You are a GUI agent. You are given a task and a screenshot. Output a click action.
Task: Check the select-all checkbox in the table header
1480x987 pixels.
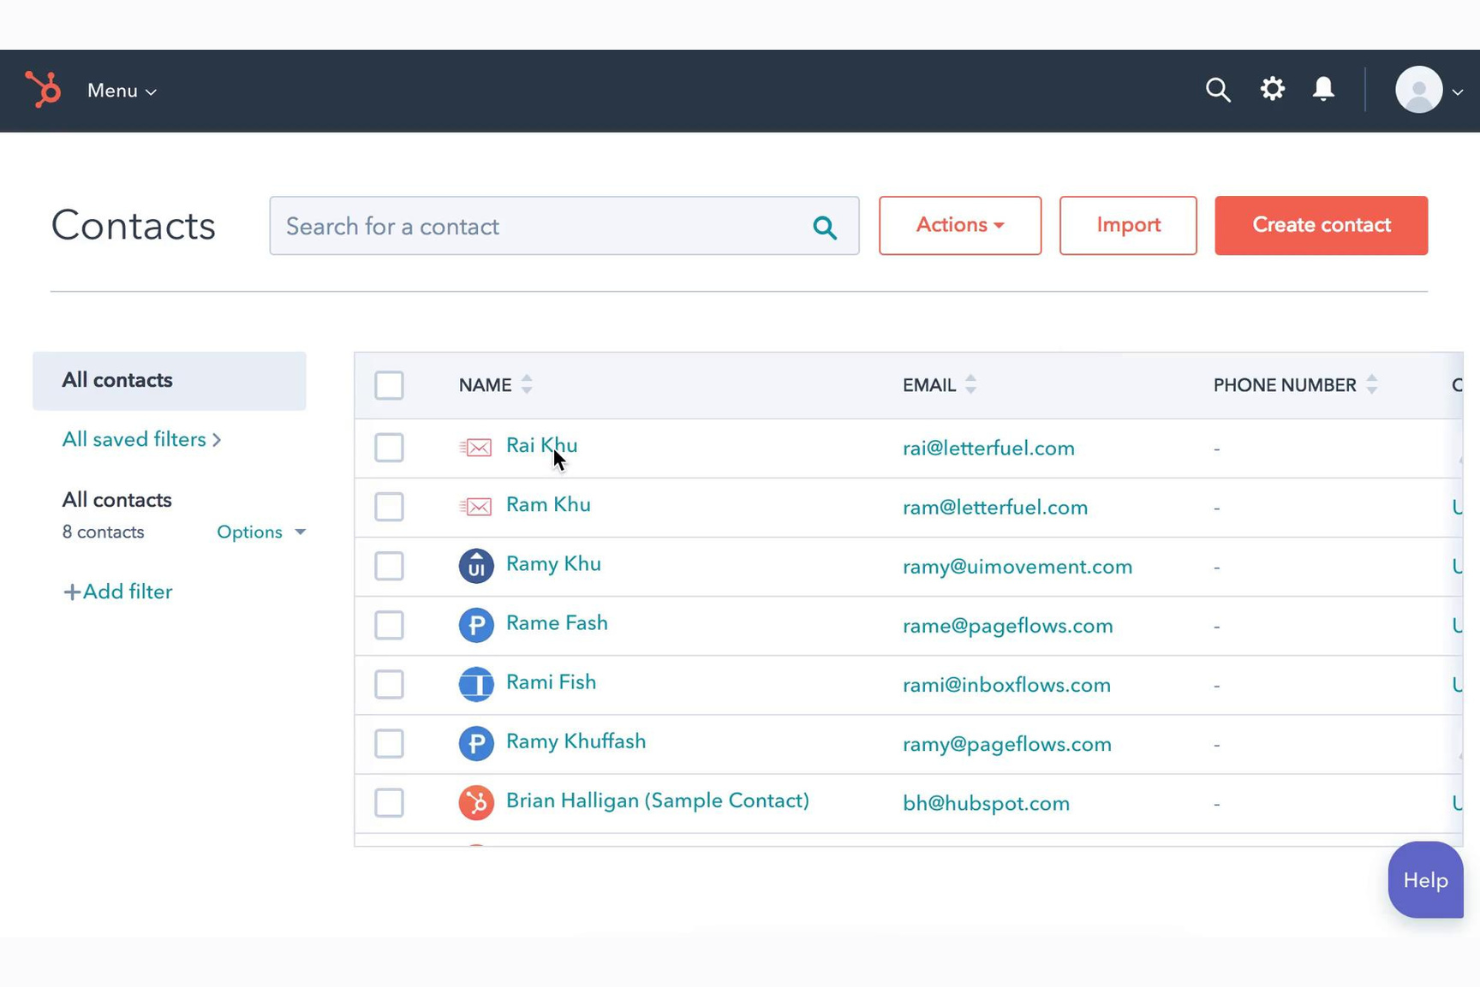389,385
